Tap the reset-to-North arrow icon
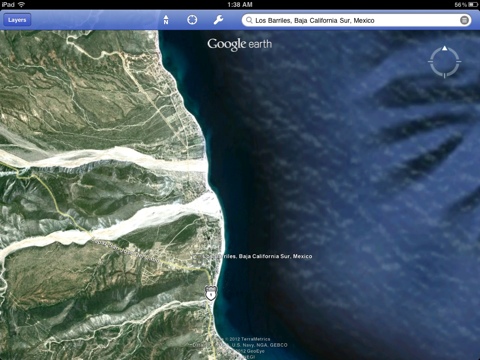The width and height of the screenshot is (480, 360). click(166, 20)
